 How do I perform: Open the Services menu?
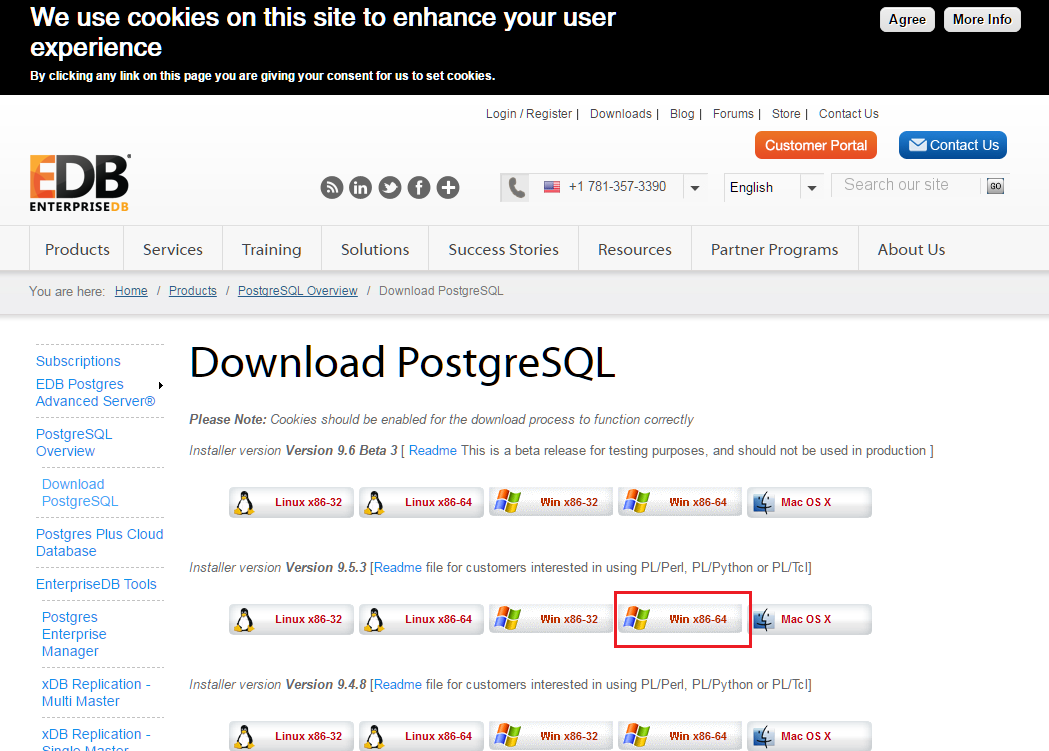point(173,249)
